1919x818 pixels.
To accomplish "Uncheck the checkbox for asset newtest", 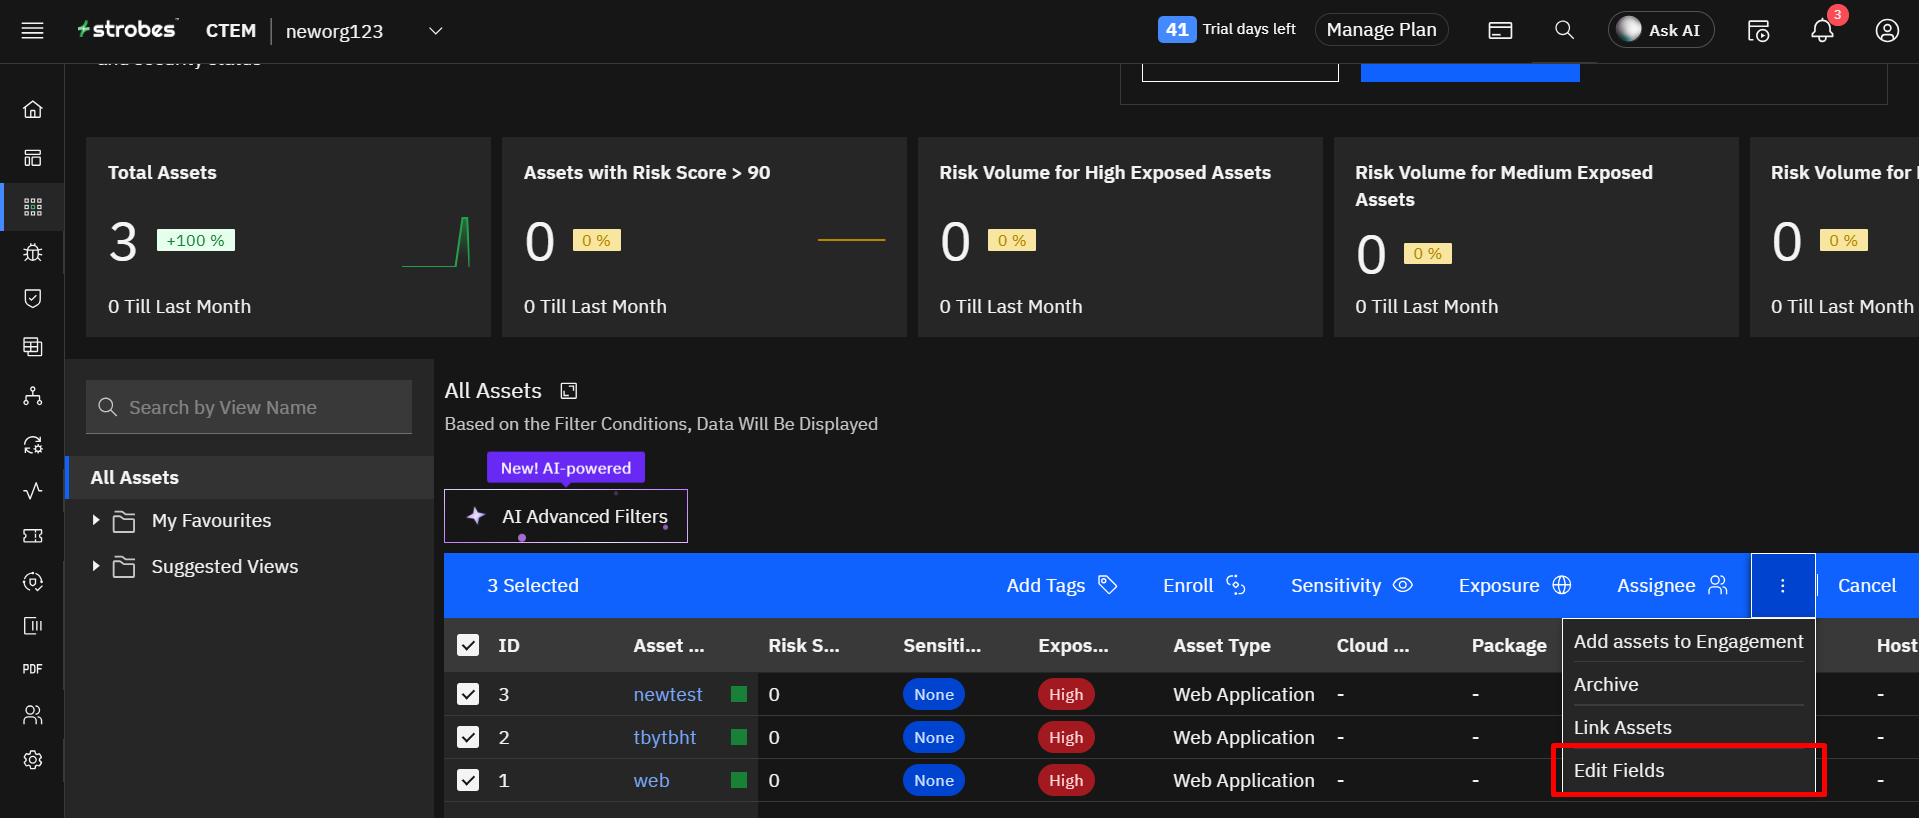I will click(468, 694).
